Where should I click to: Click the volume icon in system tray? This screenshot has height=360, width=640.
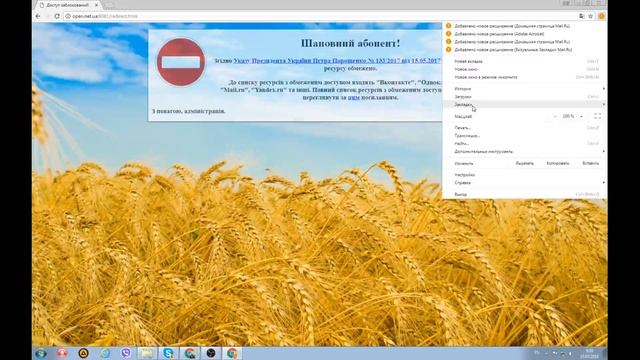[570, 353]
